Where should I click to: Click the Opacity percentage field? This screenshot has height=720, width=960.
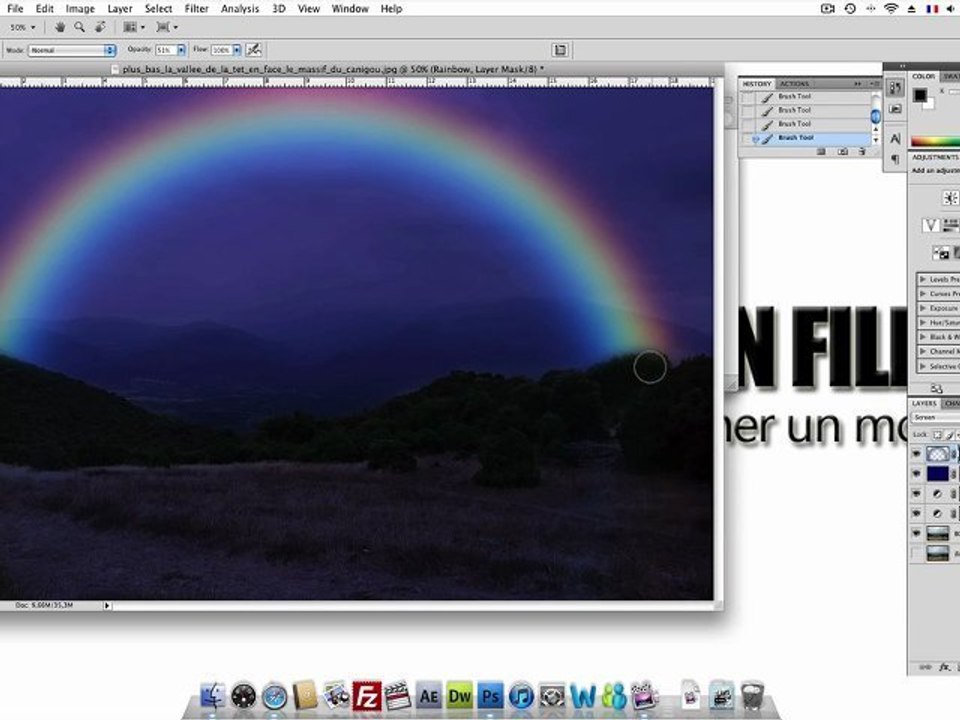(x=166, y=50)
